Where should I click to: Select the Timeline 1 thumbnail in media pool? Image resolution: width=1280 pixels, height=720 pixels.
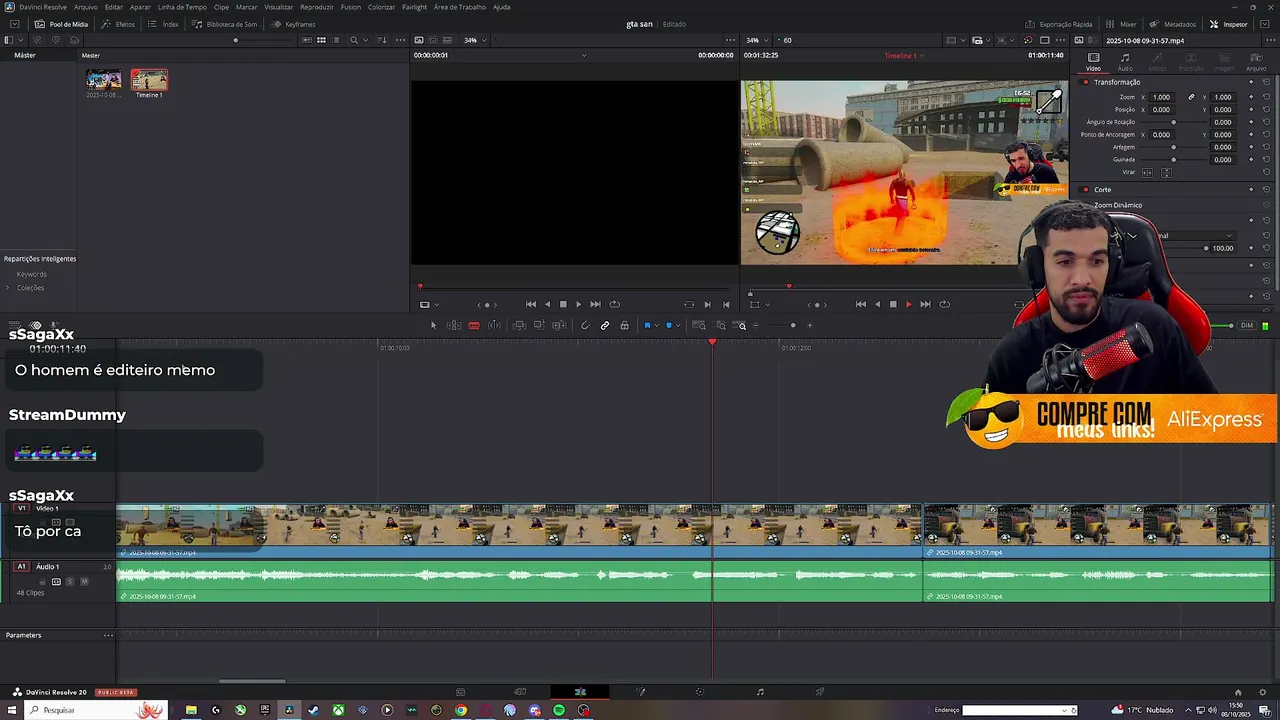pos(149,81)
